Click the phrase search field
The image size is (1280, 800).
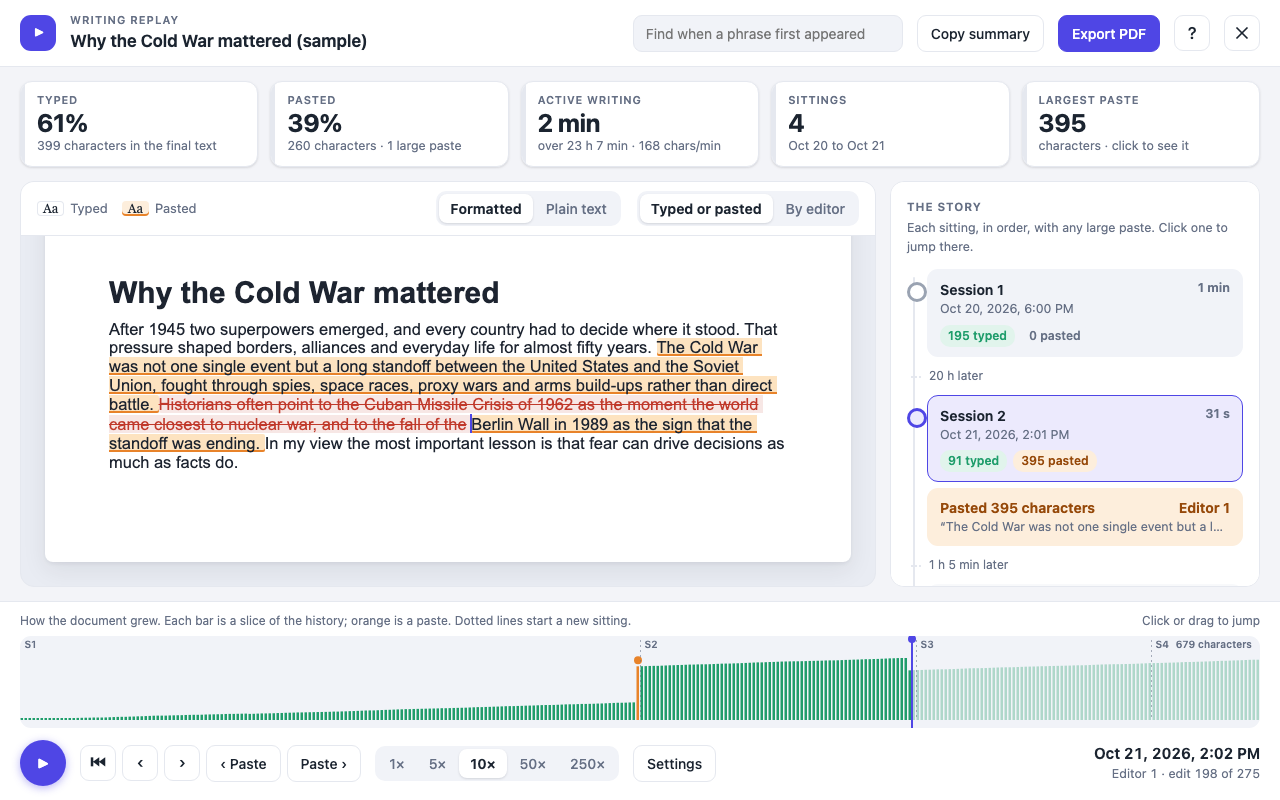[x=768, y=33]
